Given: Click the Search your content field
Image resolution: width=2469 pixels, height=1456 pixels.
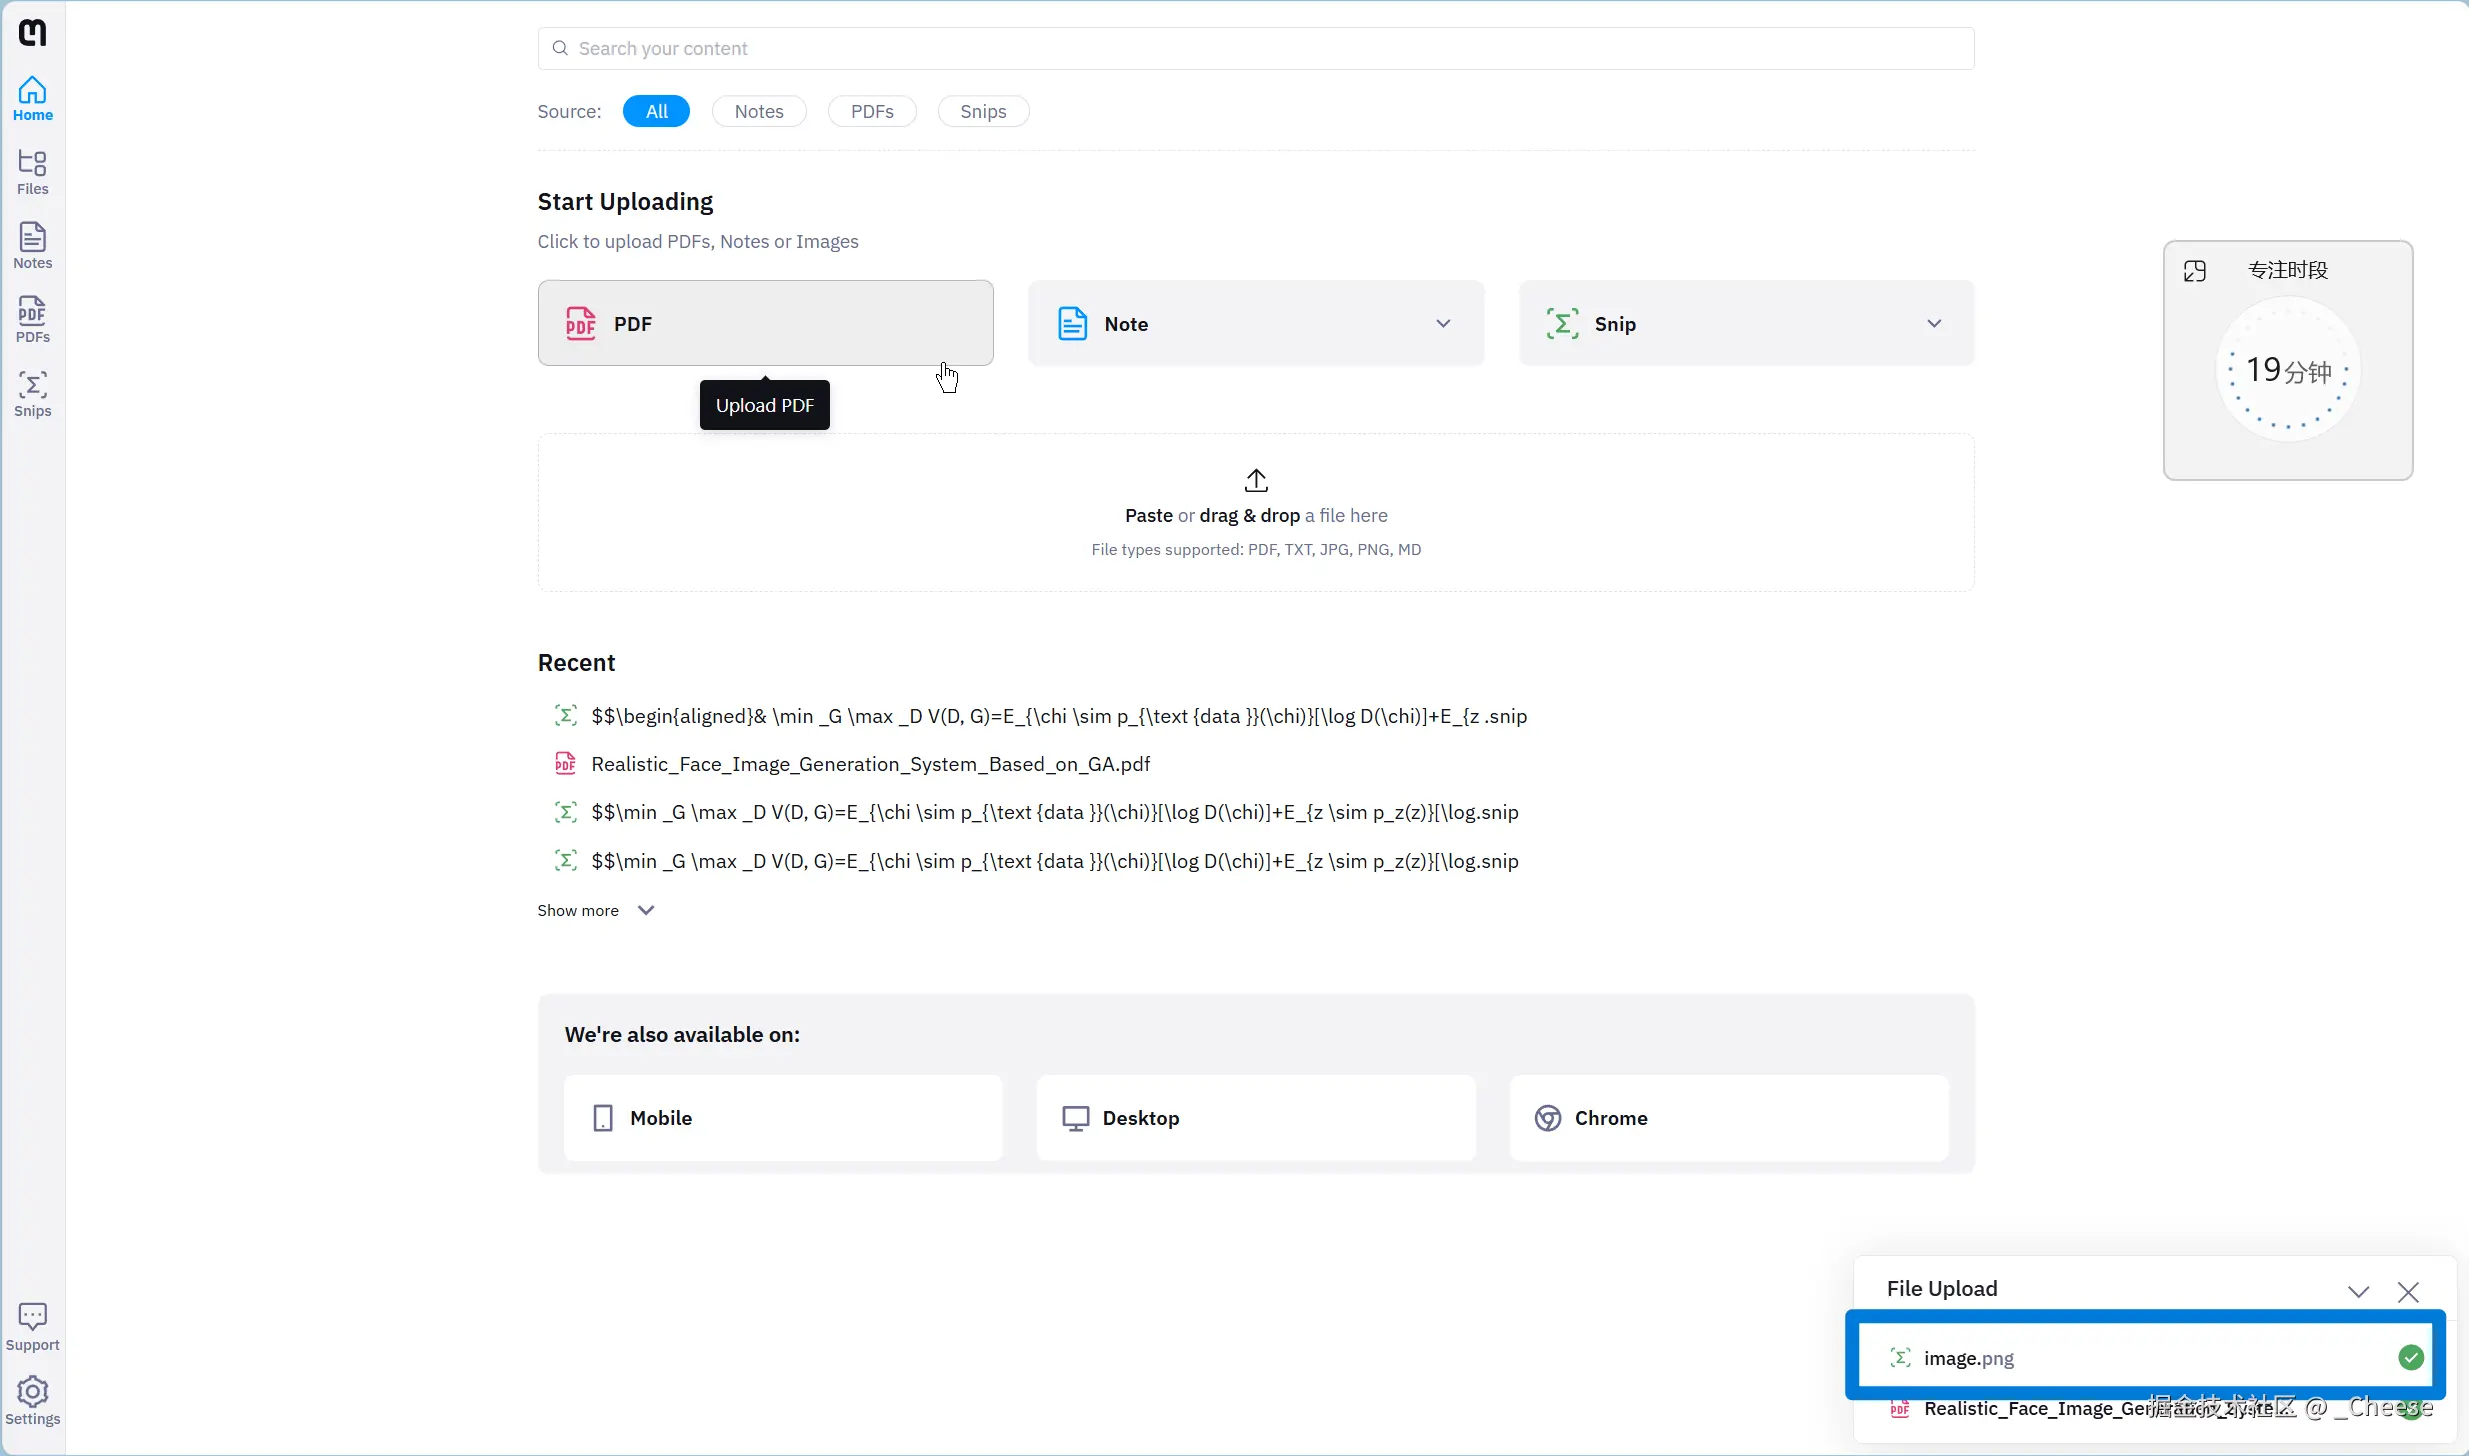Looking at the screenshot, I should [x=1256, y=48].
